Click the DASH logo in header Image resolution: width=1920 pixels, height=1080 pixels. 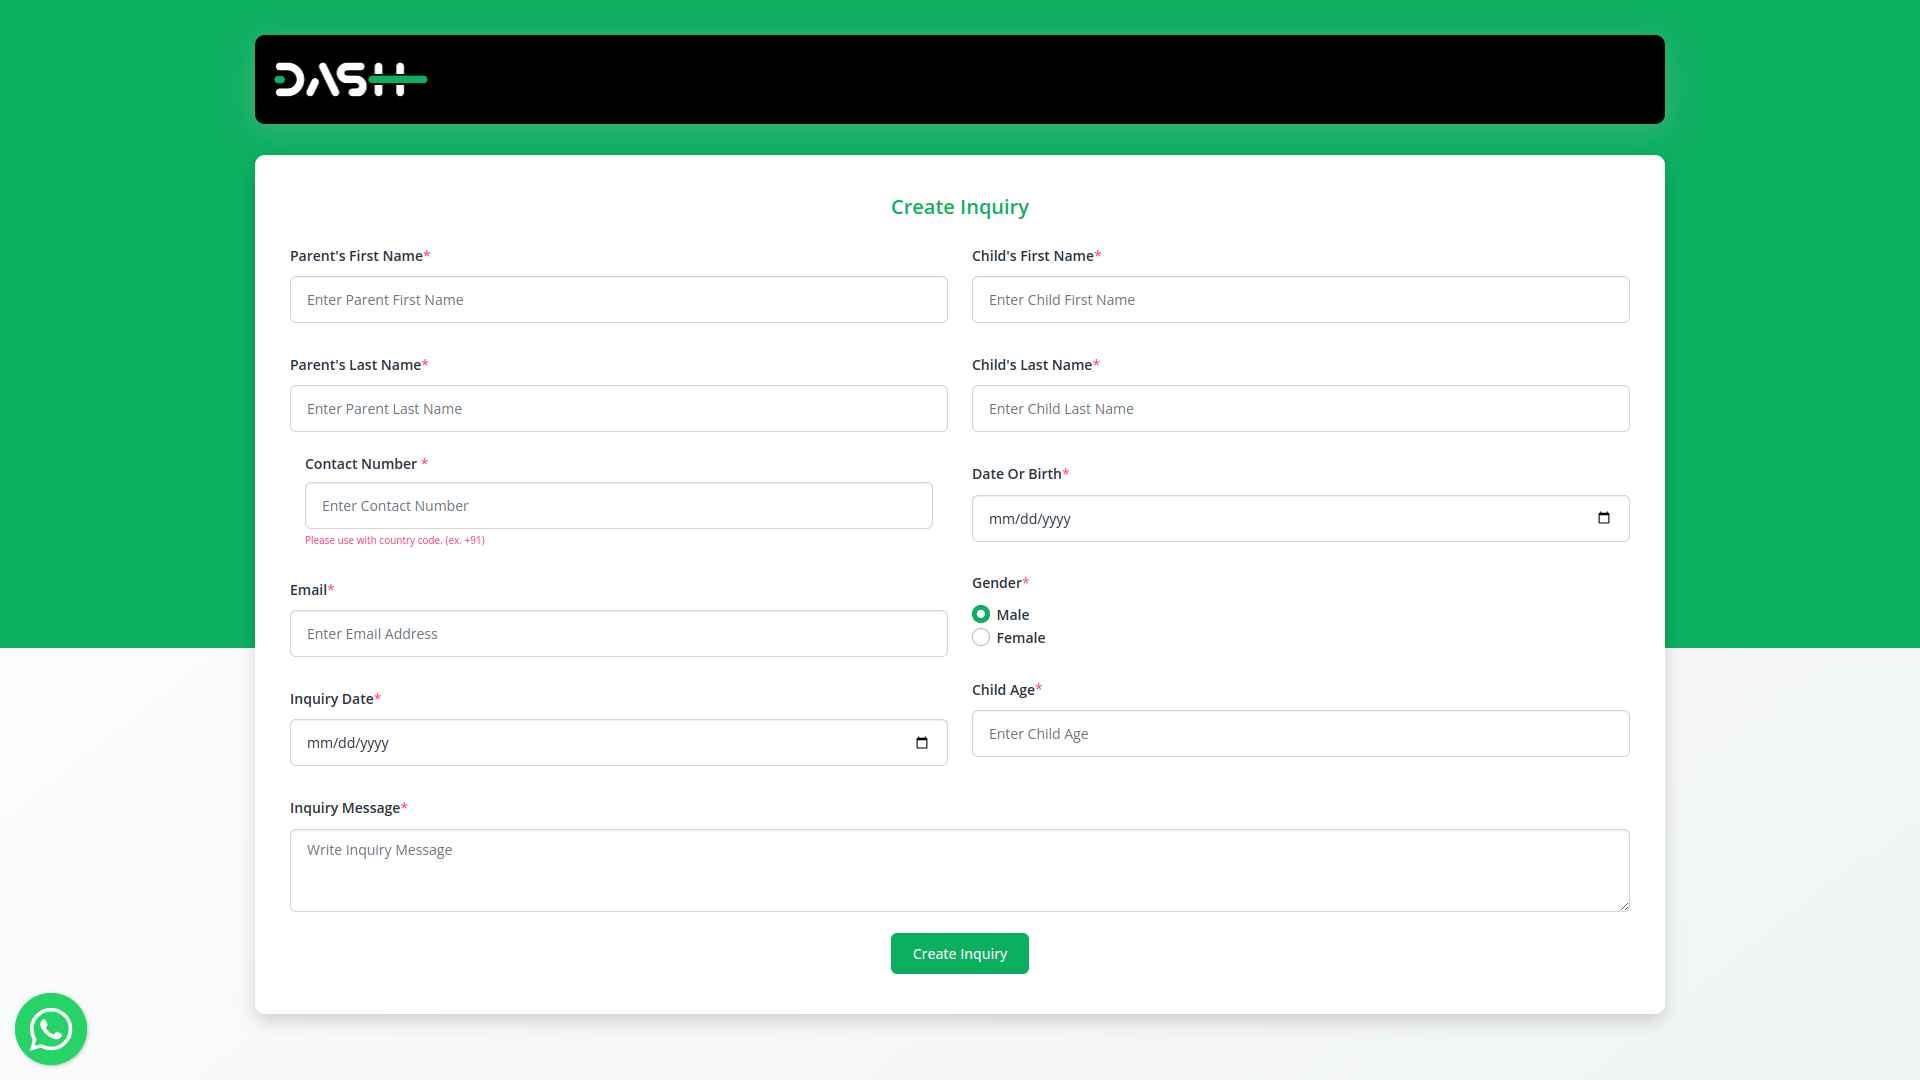(x=350, y=80)
